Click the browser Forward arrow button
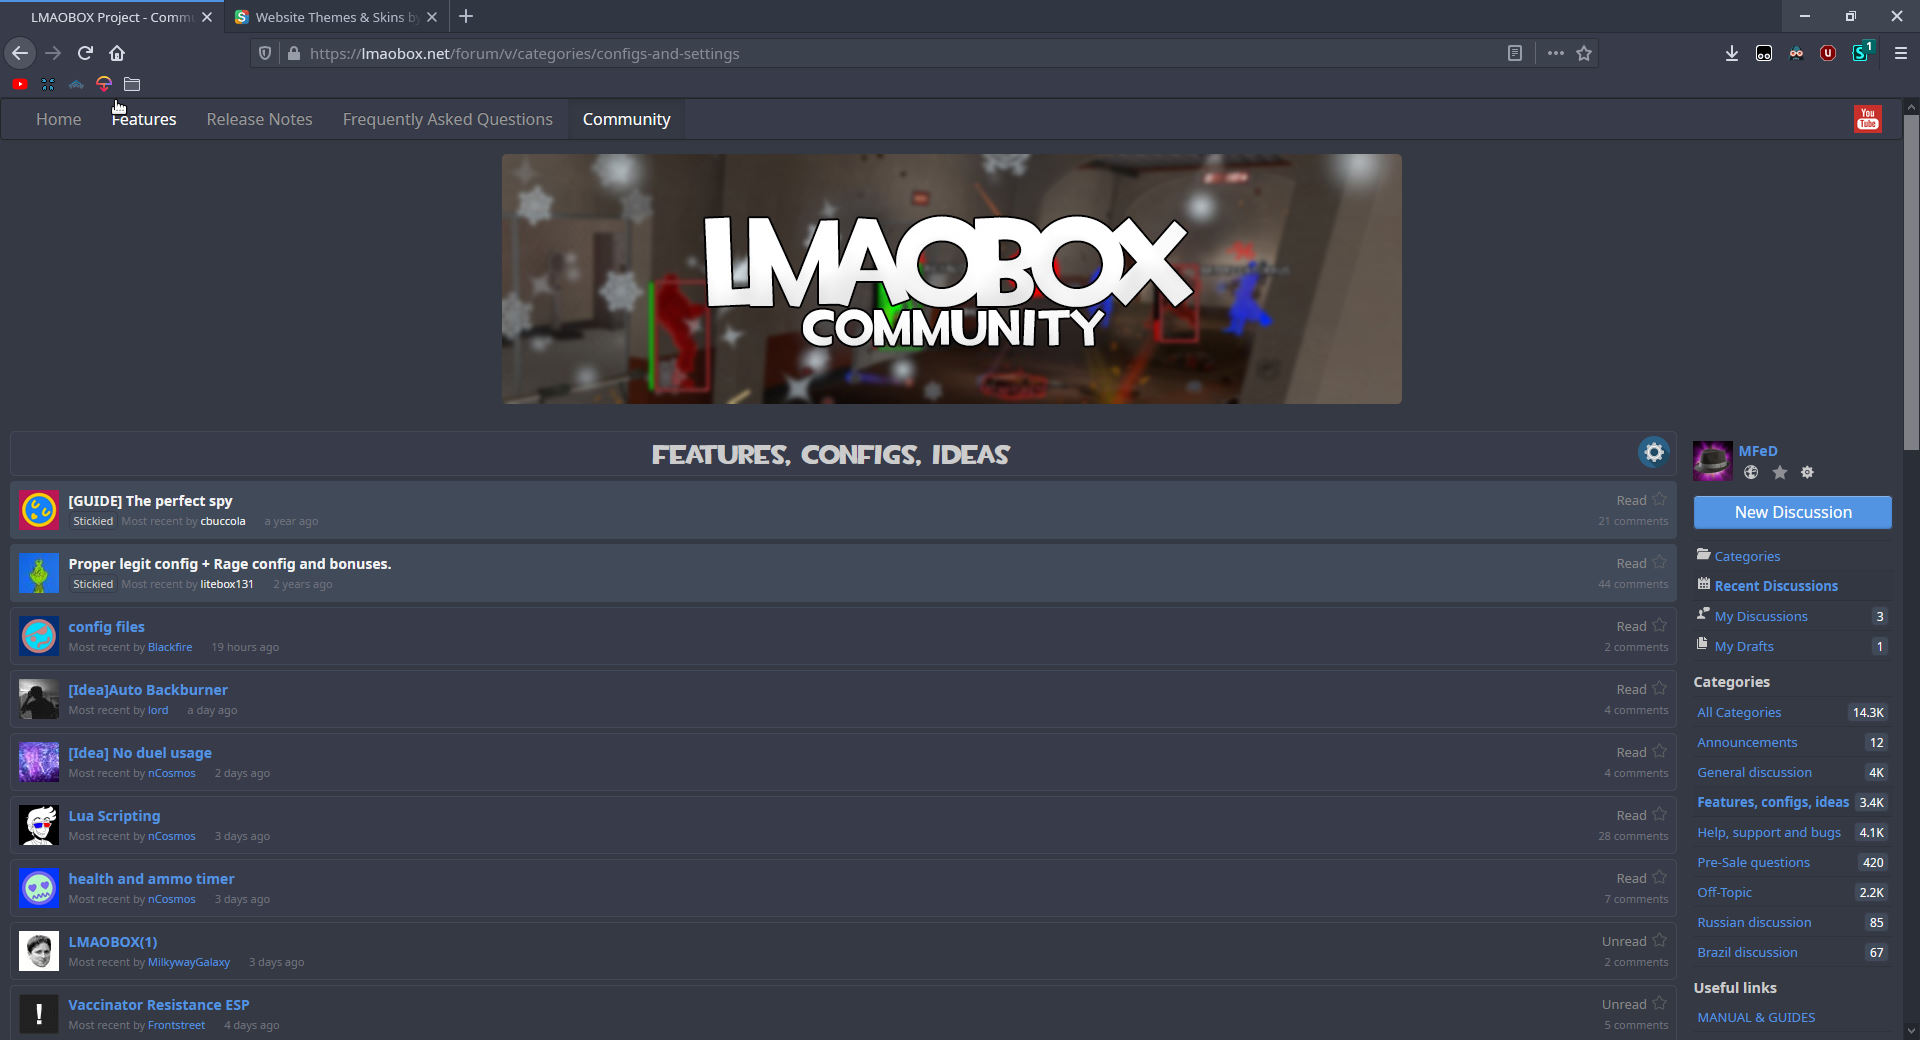The height and width of the screenshot is (1040, 1920). click(x=53, y=53)
